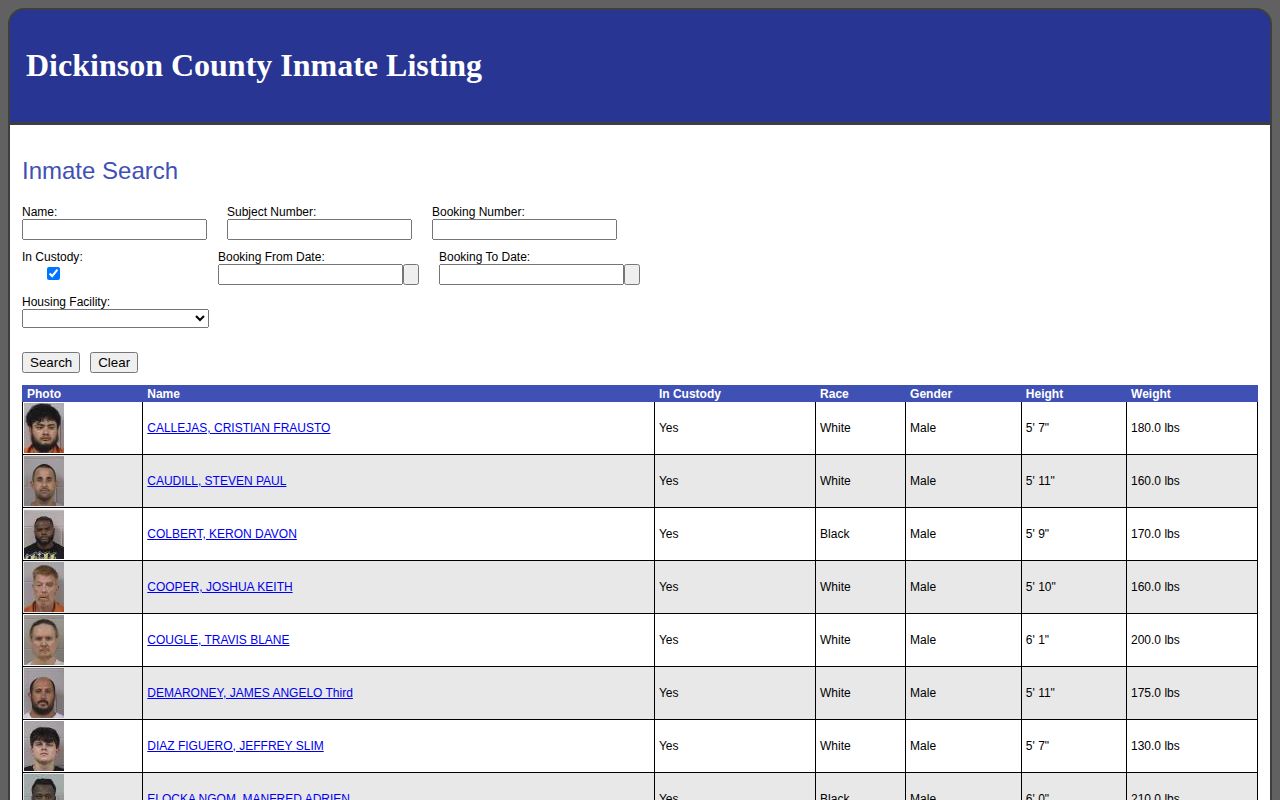Viewport: 1280px width, 800px height.
Task: Focus the Booking Number field
Action: (524, 229)
